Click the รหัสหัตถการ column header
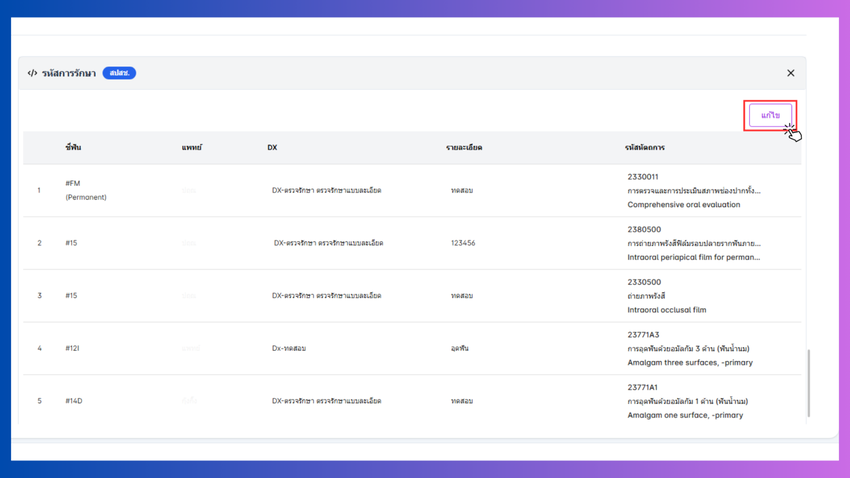 (x=645, y=147)
